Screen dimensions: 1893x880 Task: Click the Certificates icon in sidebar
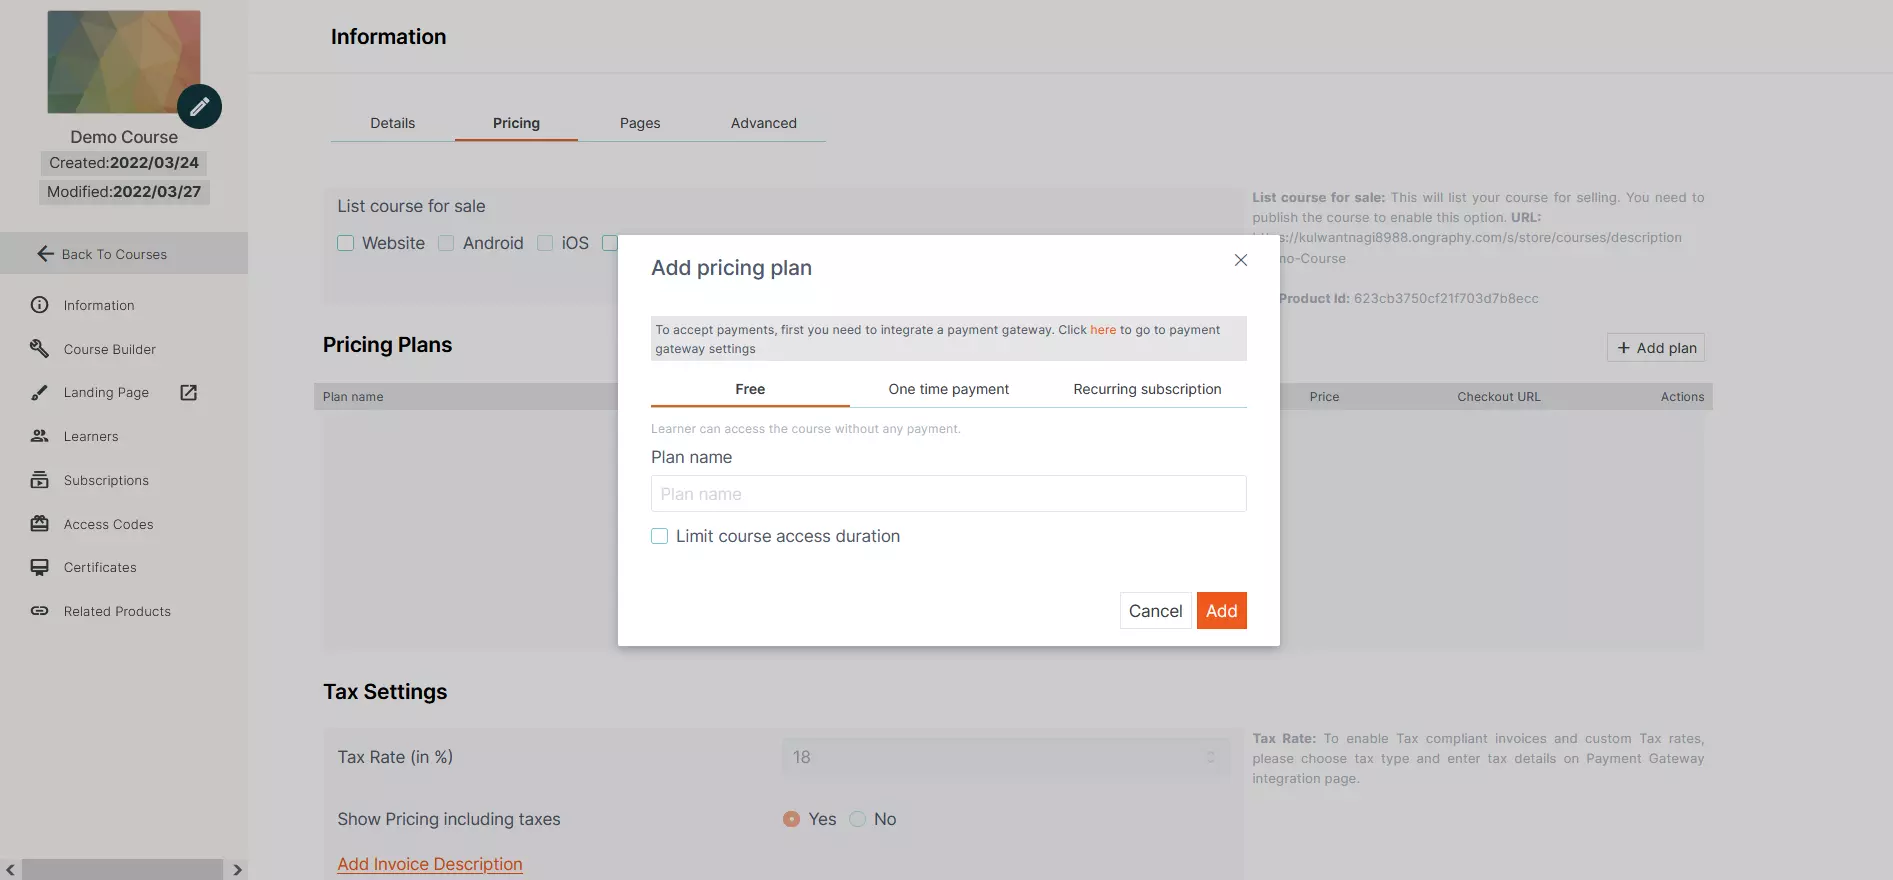(x=40, y=567)
